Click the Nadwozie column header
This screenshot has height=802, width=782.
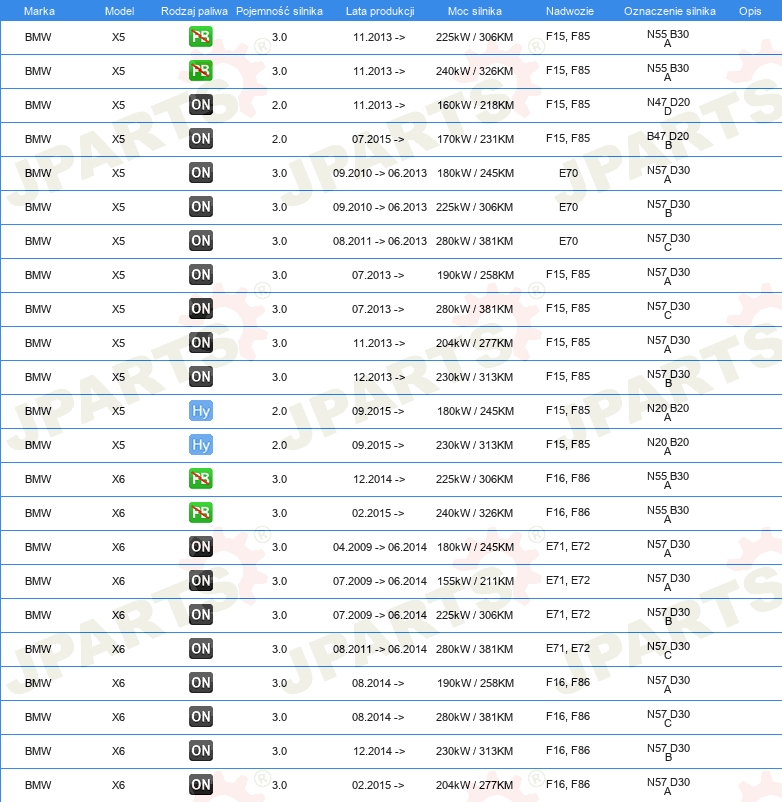(x=570, y=11)
